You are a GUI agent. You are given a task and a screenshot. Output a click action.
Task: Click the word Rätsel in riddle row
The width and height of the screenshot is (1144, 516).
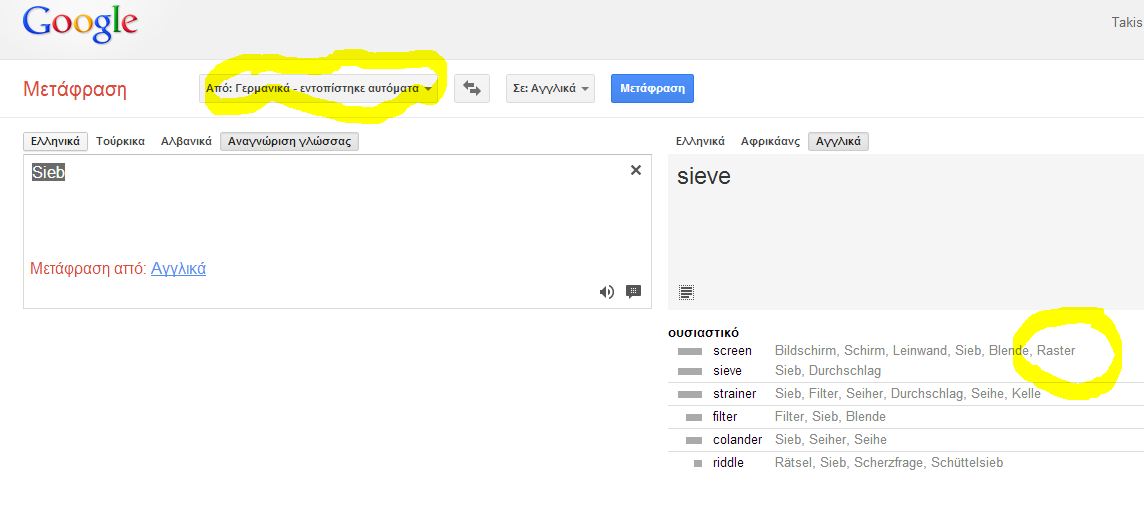point(794,463)
